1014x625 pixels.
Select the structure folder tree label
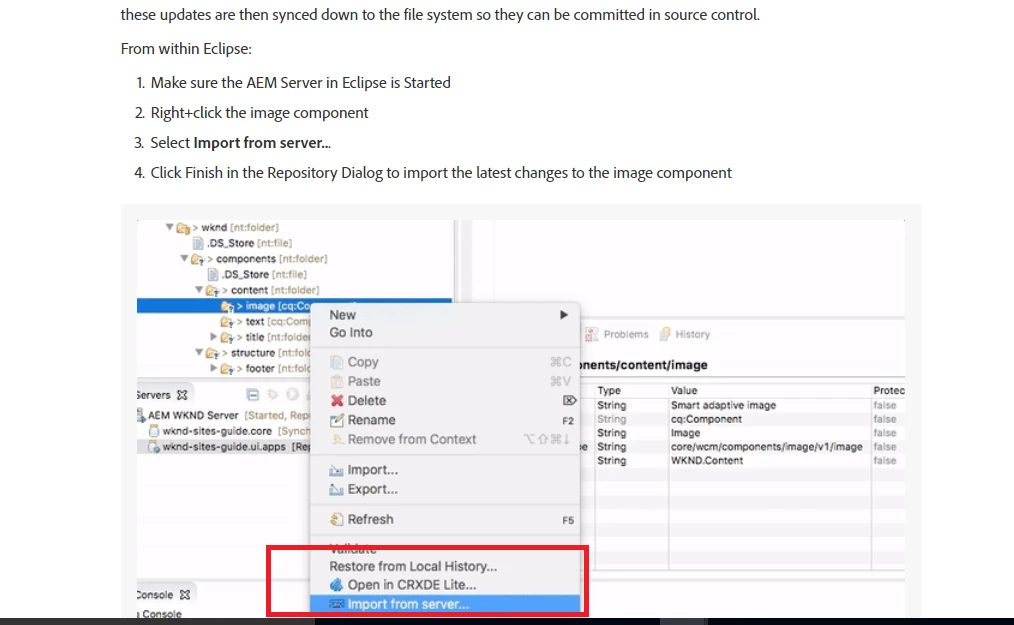click(x=270, y=353)
